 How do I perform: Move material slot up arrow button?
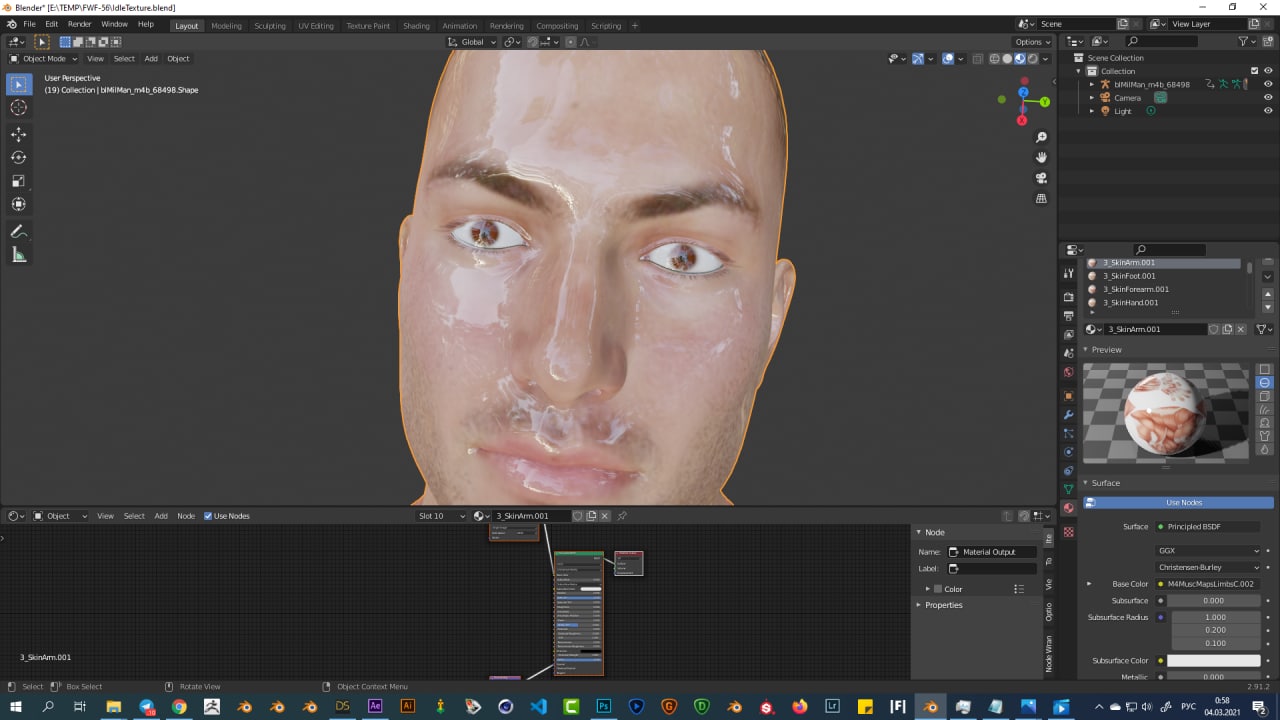coord(1268,293)
